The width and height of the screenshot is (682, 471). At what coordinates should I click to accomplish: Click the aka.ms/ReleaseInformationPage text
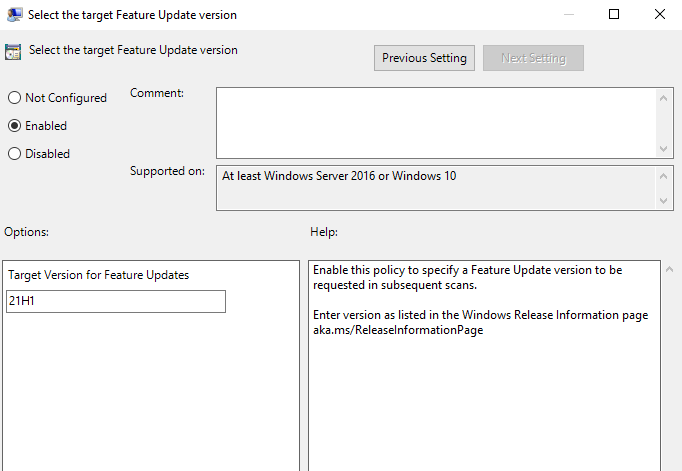pos(398,330)
